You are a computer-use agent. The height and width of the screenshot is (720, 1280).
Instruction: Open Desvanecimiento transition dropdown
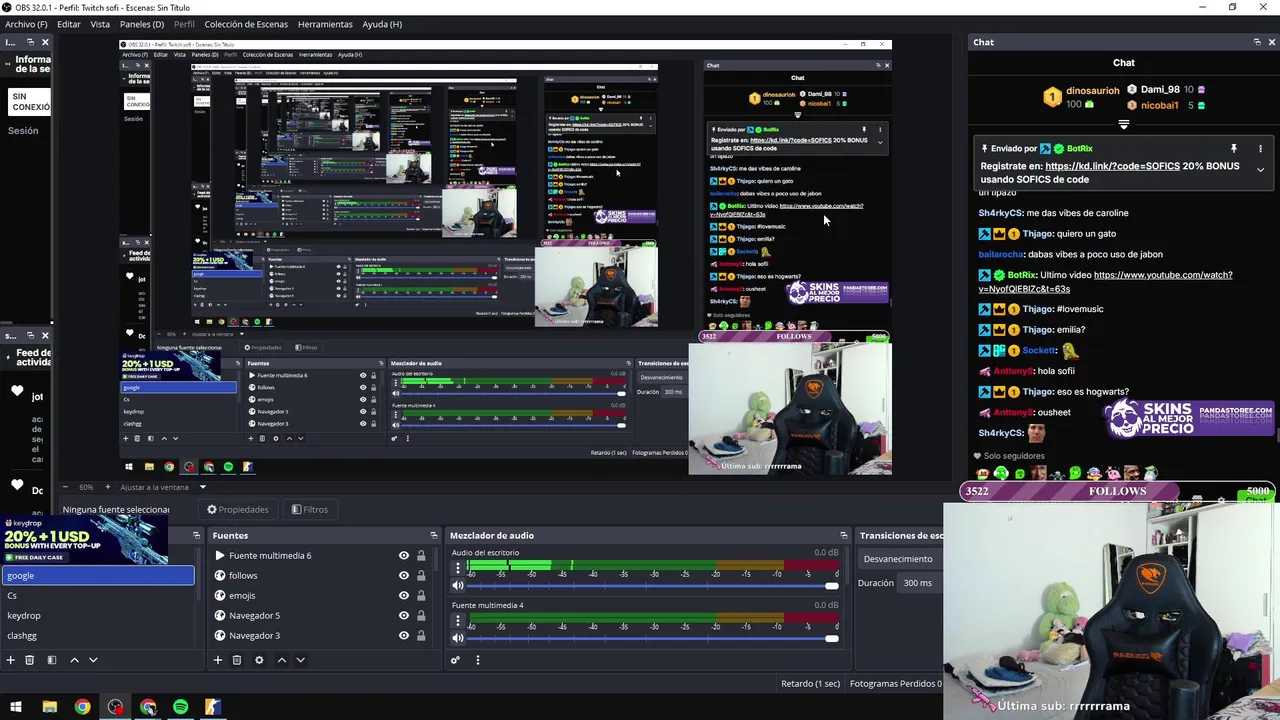(x=900, y=559)
